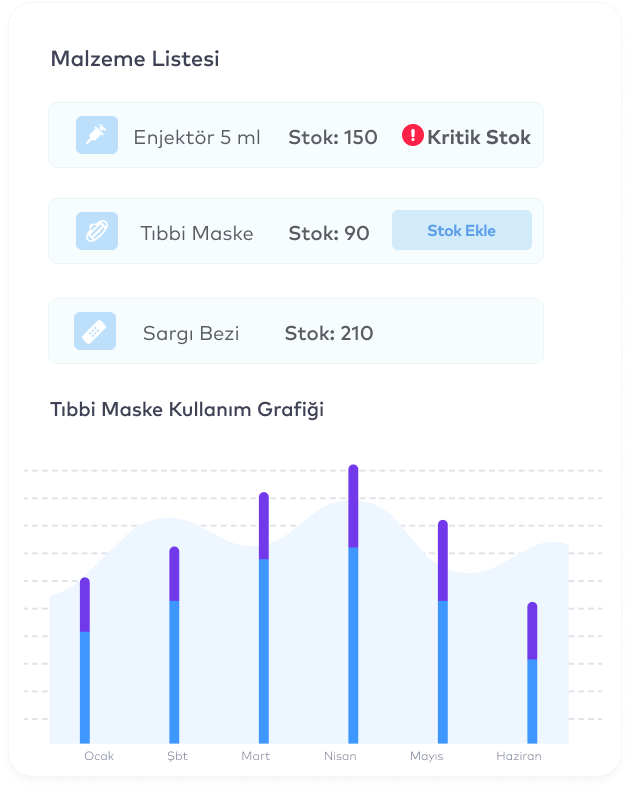630x791 pixels.
Task: Click the Nisan month axis label
Action: pos(340,756)
